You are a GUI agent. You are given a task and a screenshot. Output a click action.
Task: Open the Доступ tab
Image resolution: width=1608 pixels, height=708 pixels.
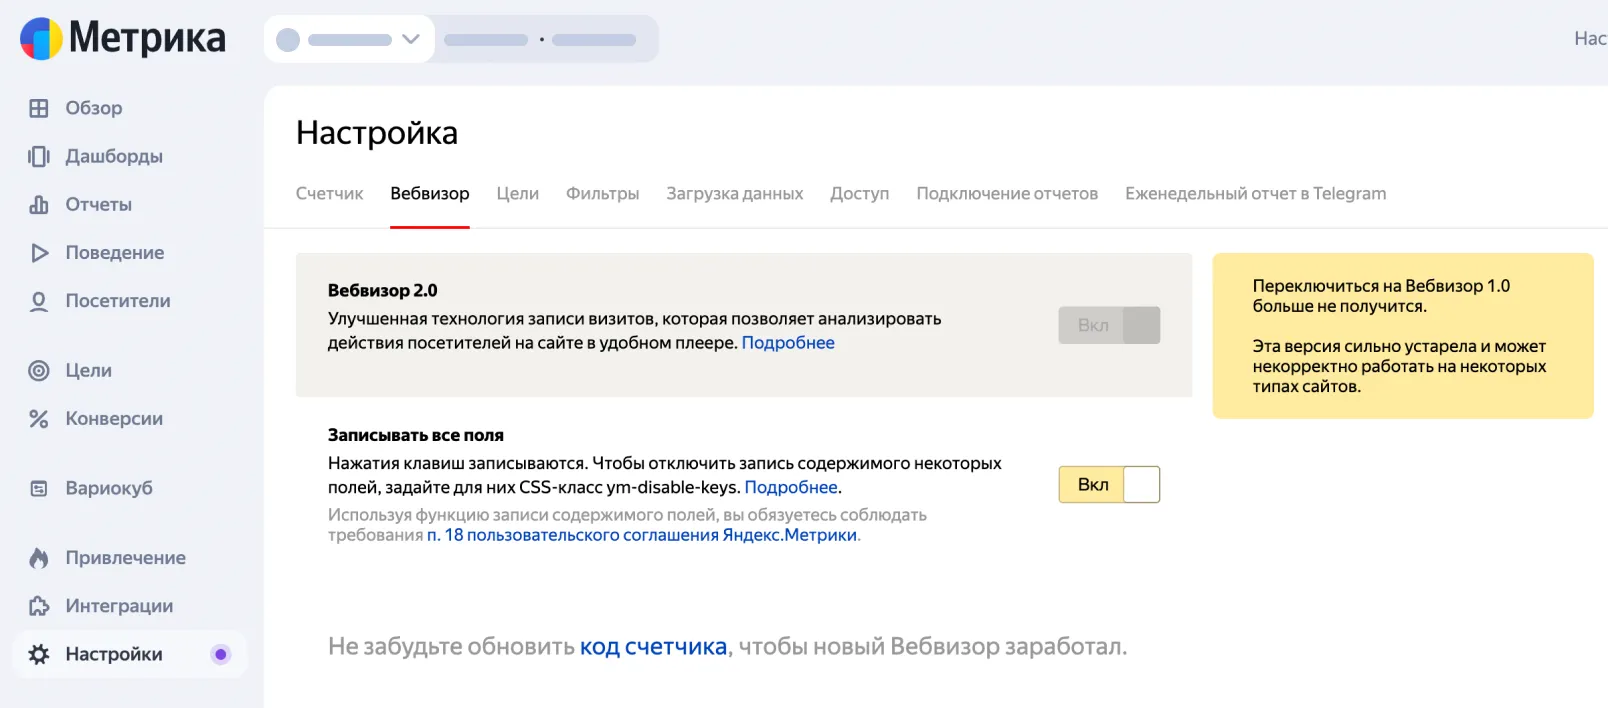click(860, 193)
